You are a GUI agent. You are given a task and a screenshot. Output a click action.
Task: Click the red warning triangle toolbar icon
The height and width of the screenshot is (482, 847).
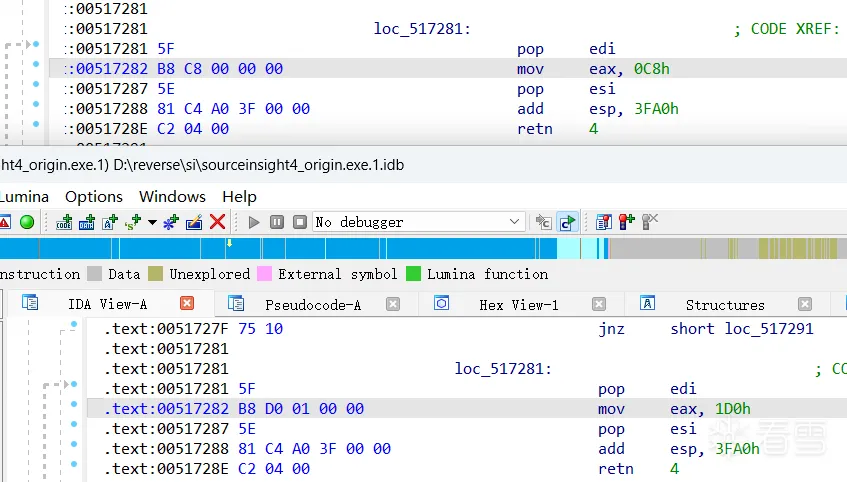pyautogui.click(x=4, y=222)
